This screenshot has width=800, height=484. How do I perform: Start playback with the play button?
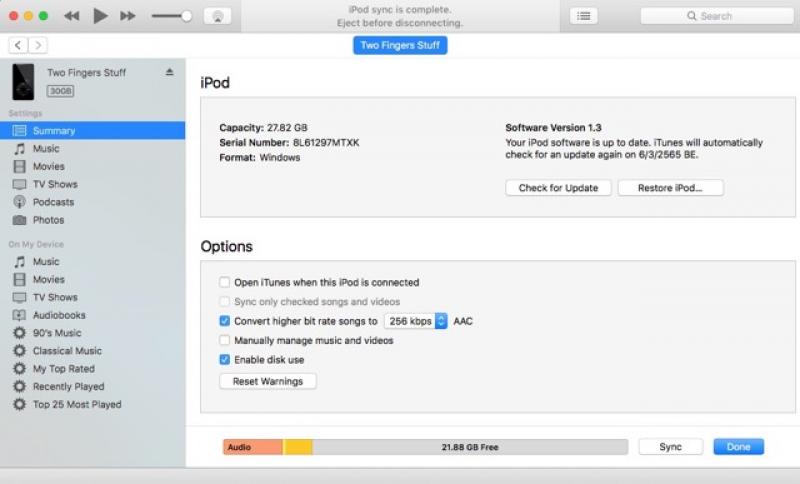point(100,16)
